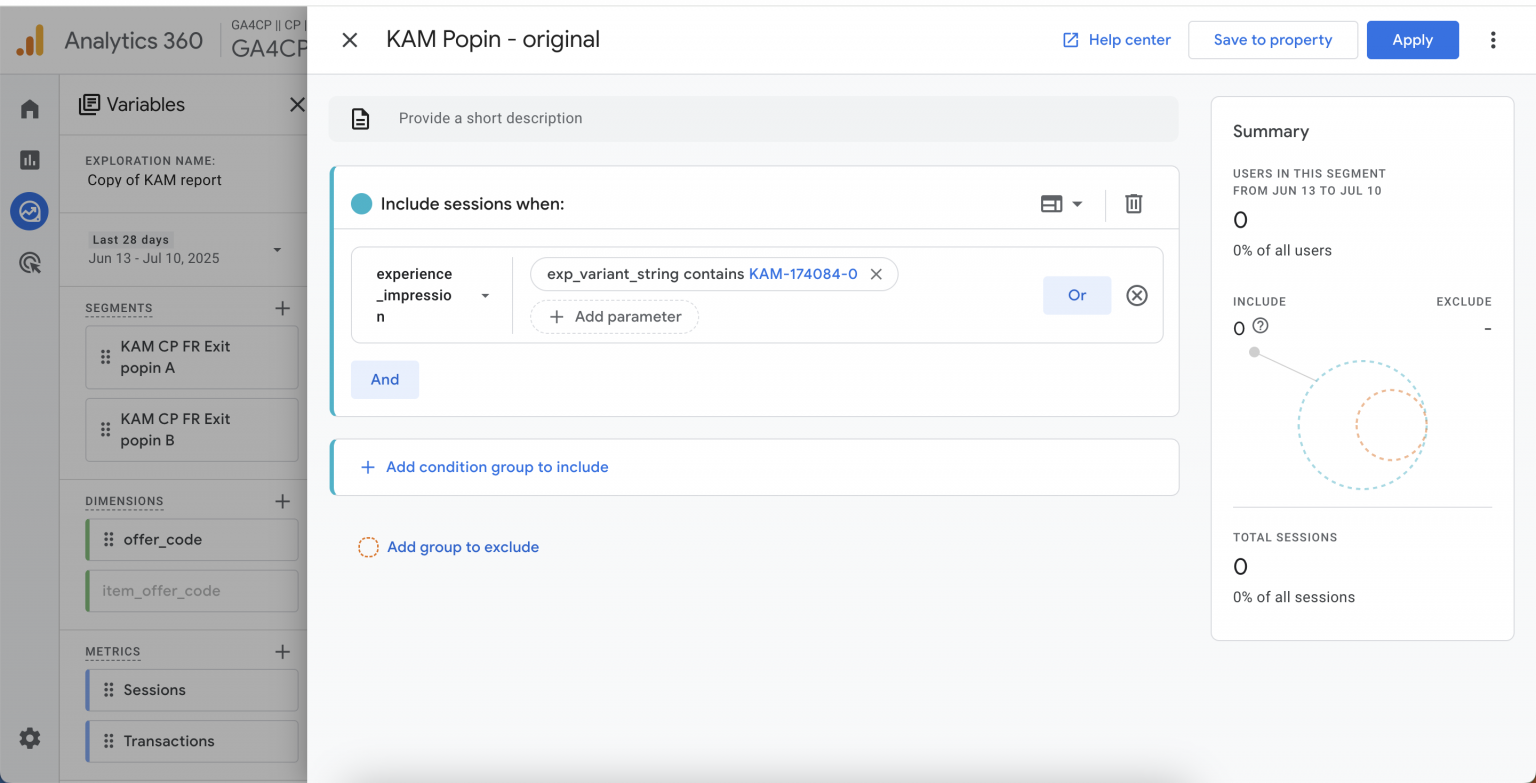Click the Apply button
This screenshot has height=783, width=1536.
click(1412, 40)
